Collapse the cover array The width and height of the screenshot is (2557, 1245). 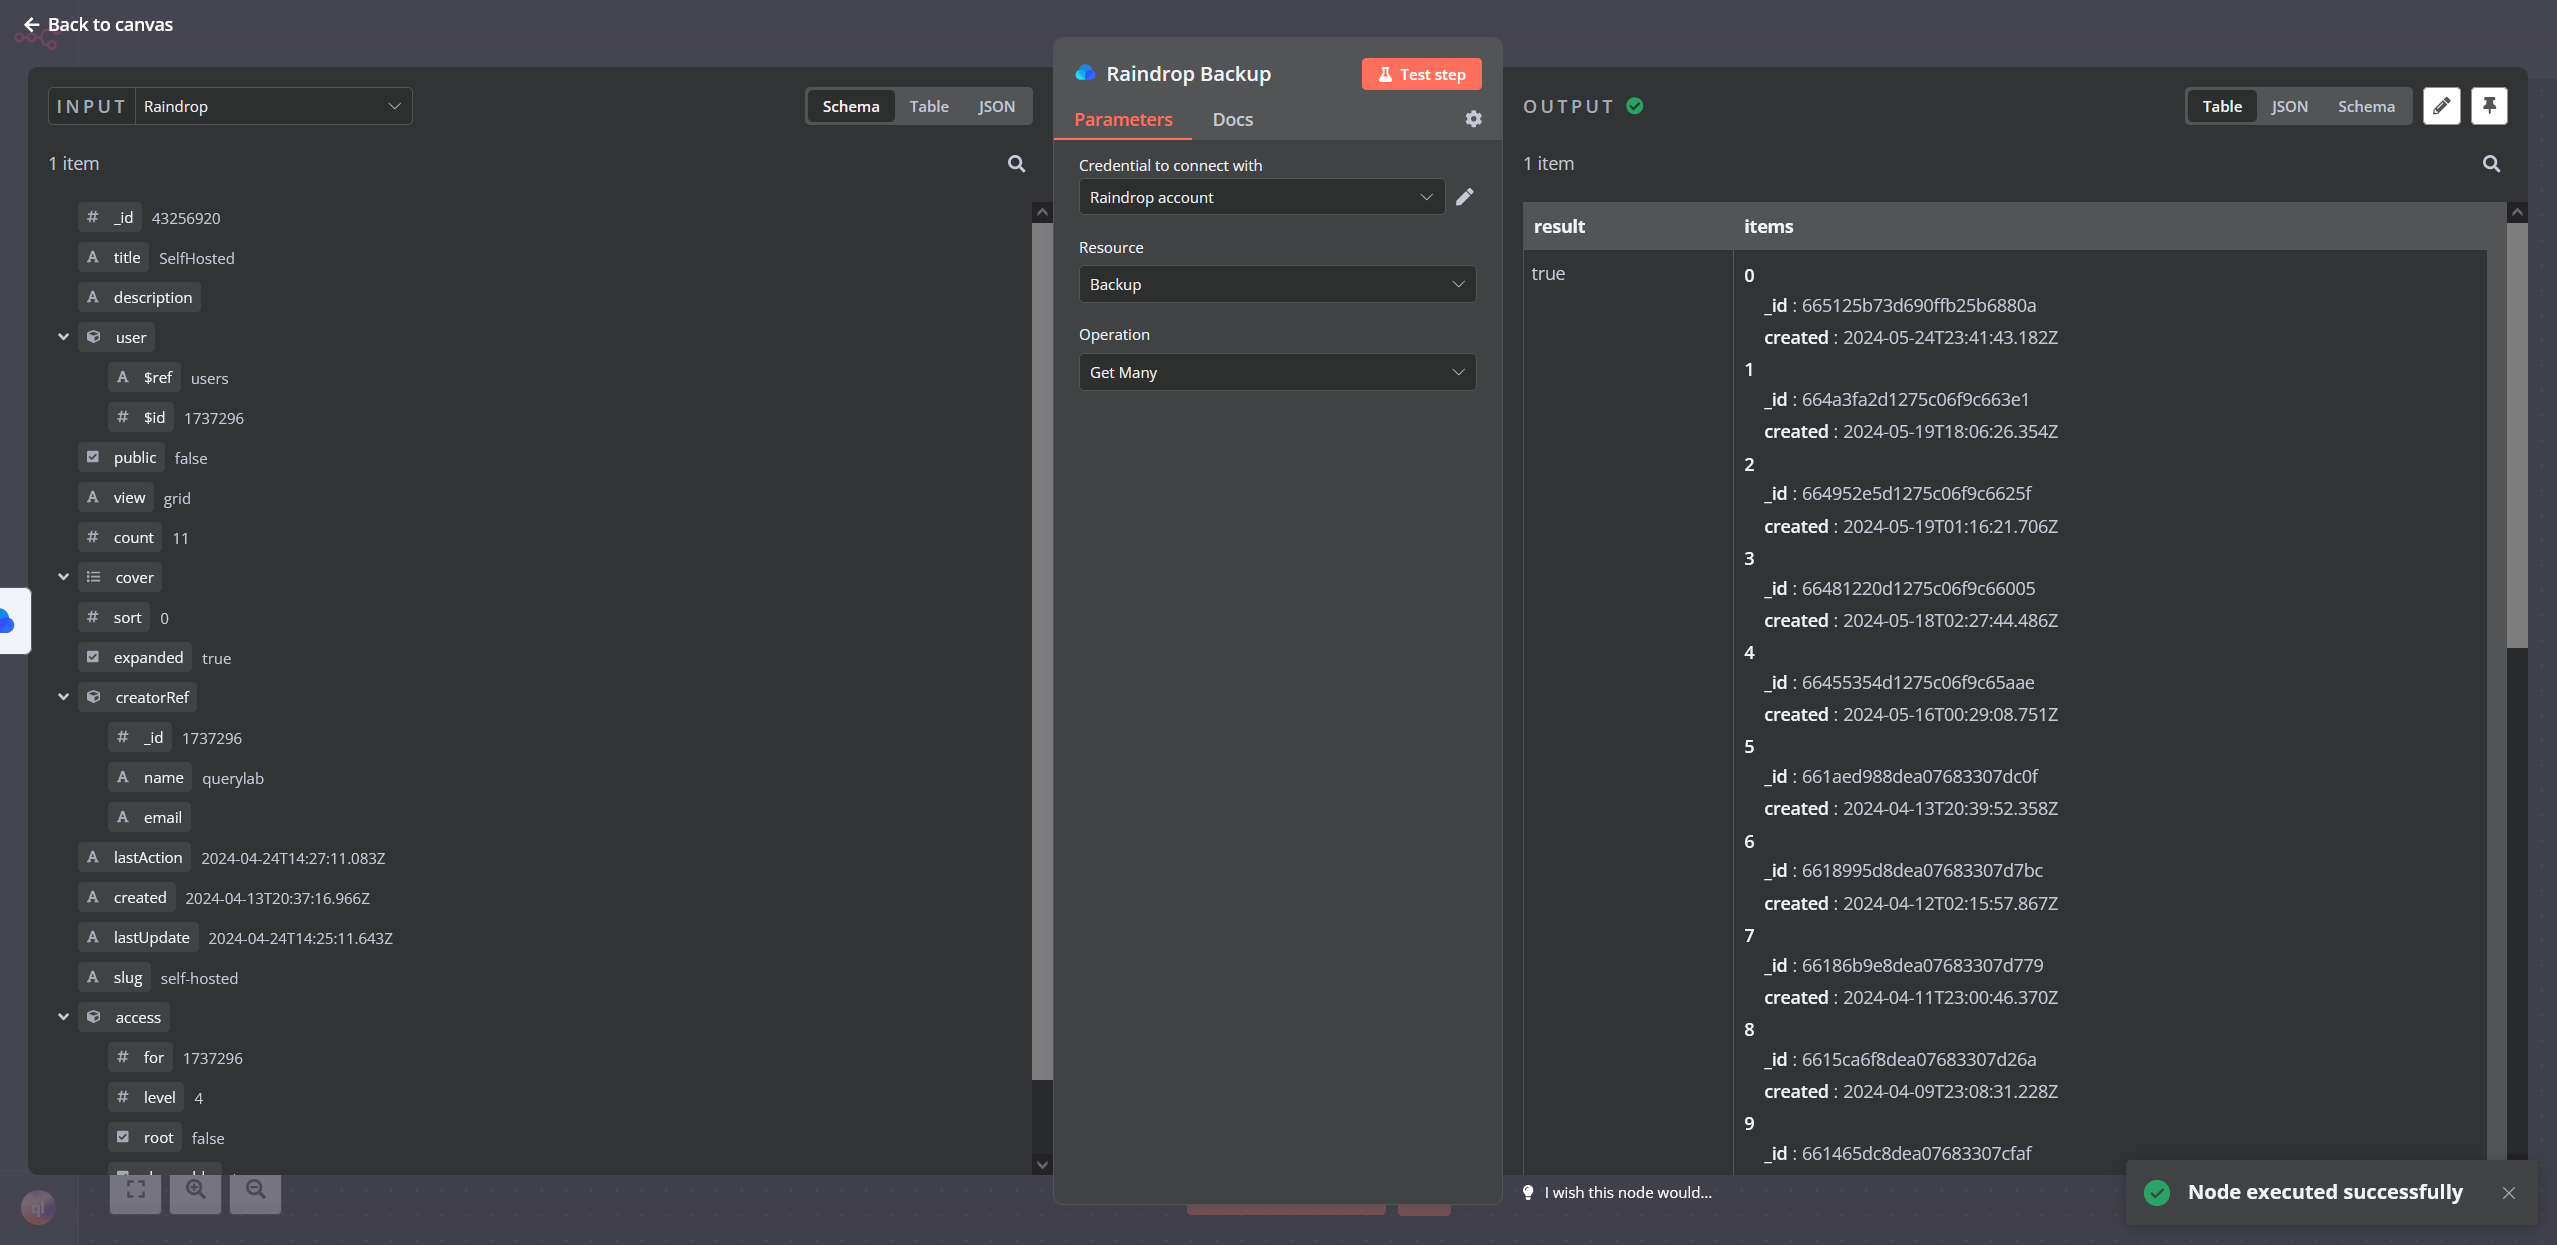click(x=63, y=577)
